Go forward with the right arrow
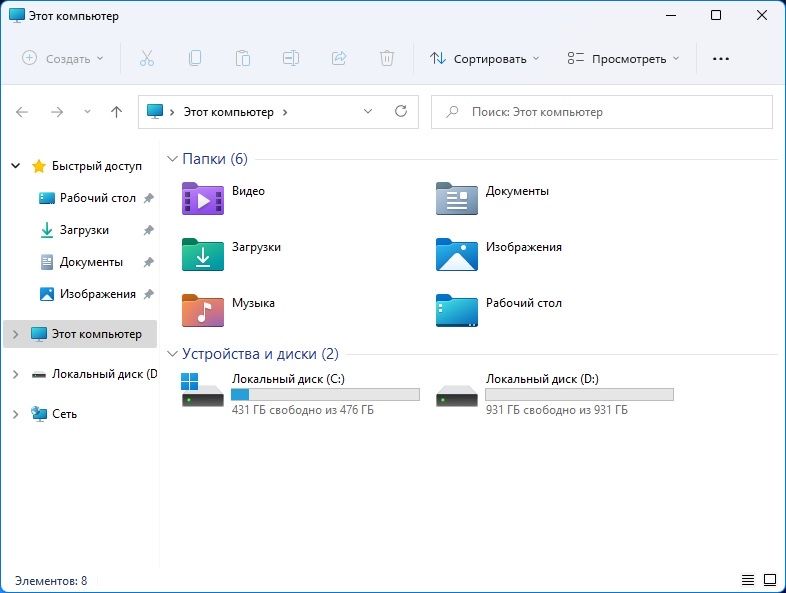Screen dimensions: 786x593 tap(57, 112)
